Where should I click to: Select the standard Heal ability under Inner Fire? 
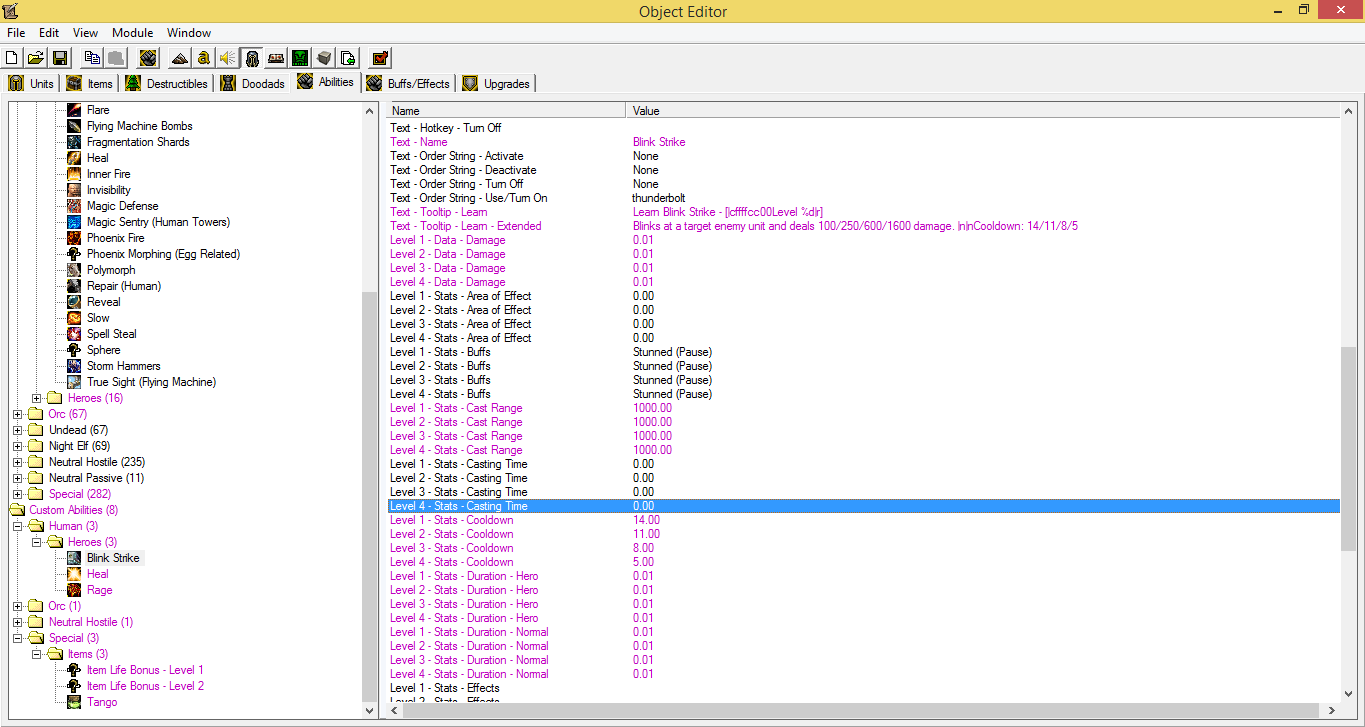(97, 158)
